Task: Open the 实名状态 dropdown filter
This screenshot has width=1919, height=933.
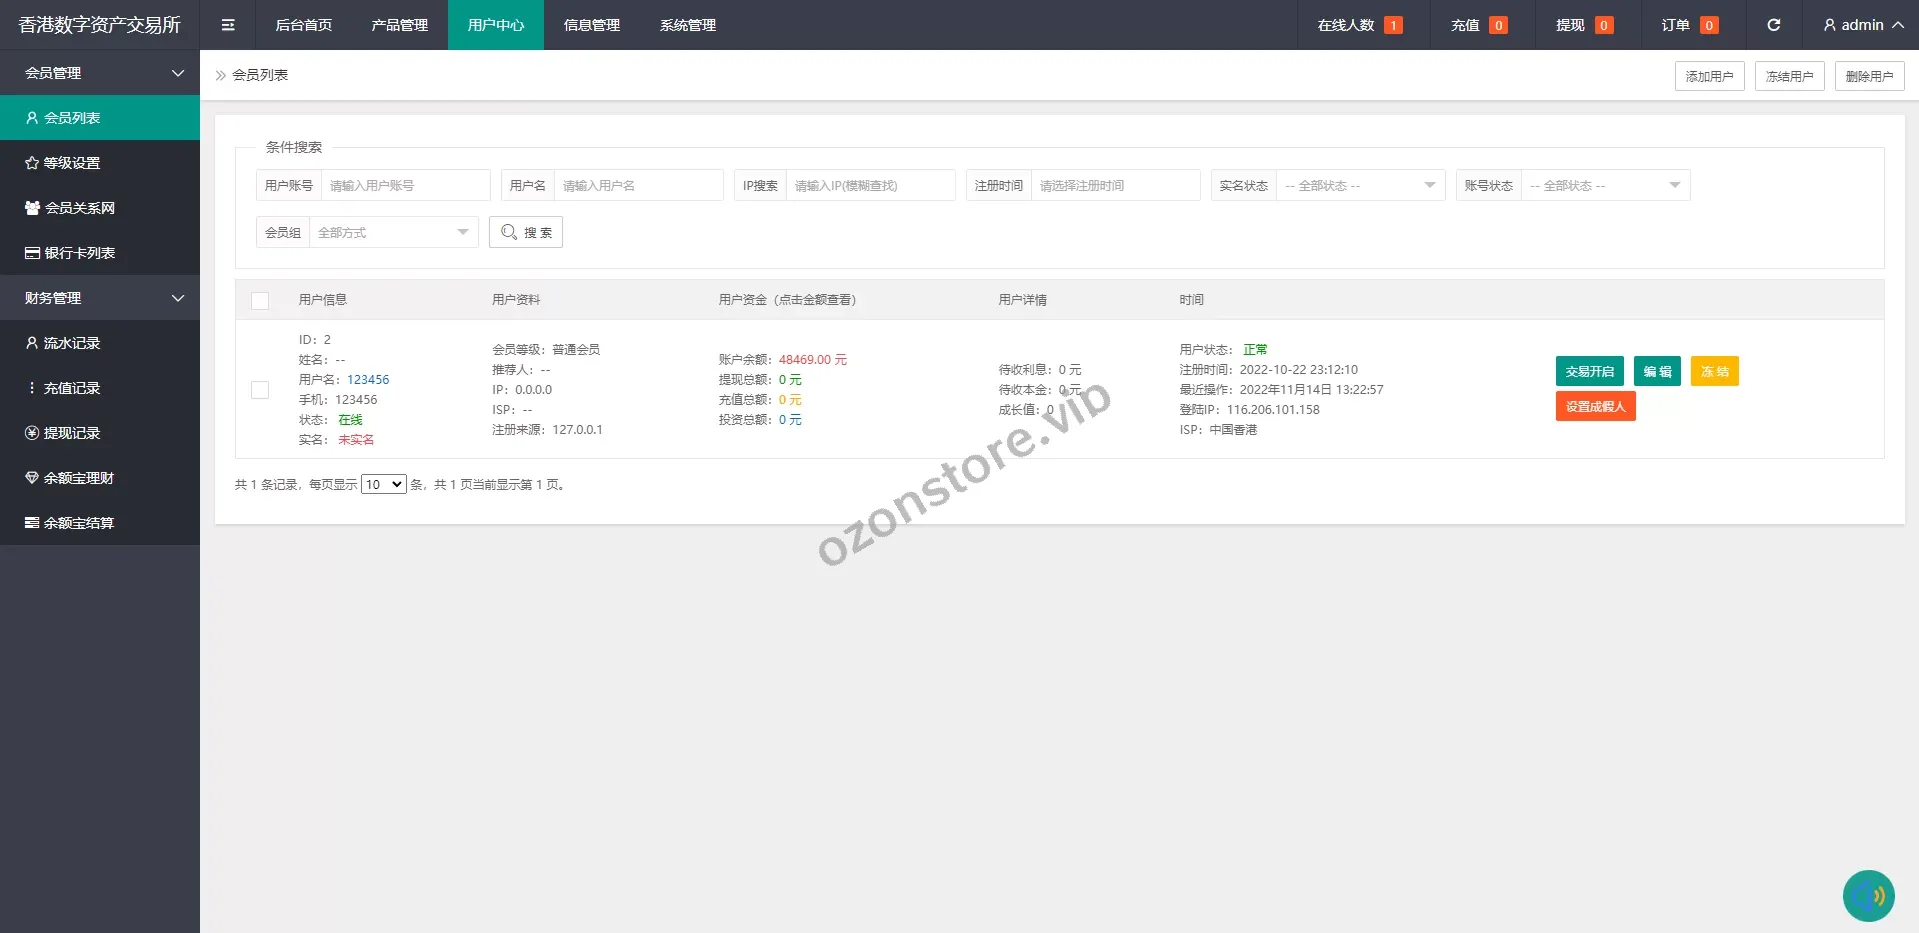Action: click(x=1360, y=186)
